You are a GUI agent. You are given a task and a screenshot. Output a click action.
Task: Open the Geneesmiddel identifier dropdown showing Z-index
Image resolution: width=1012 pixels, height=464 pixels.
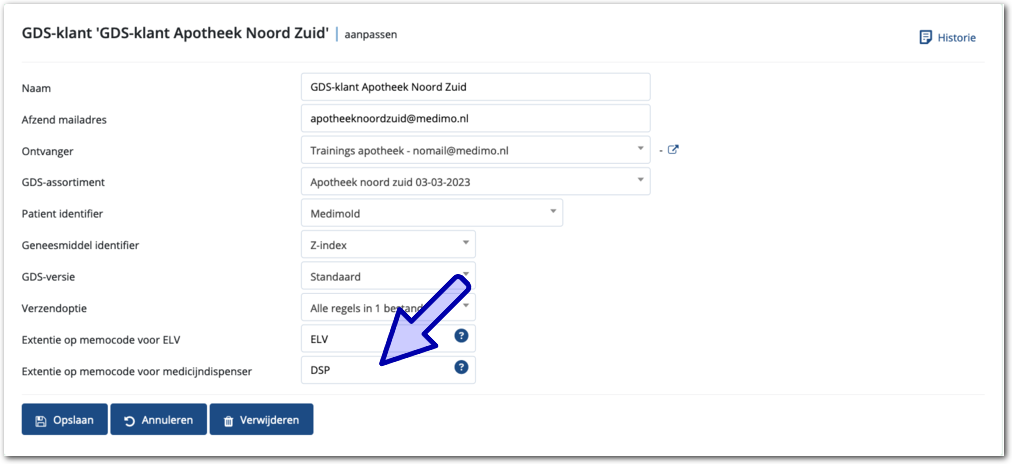tap(388, 244)
